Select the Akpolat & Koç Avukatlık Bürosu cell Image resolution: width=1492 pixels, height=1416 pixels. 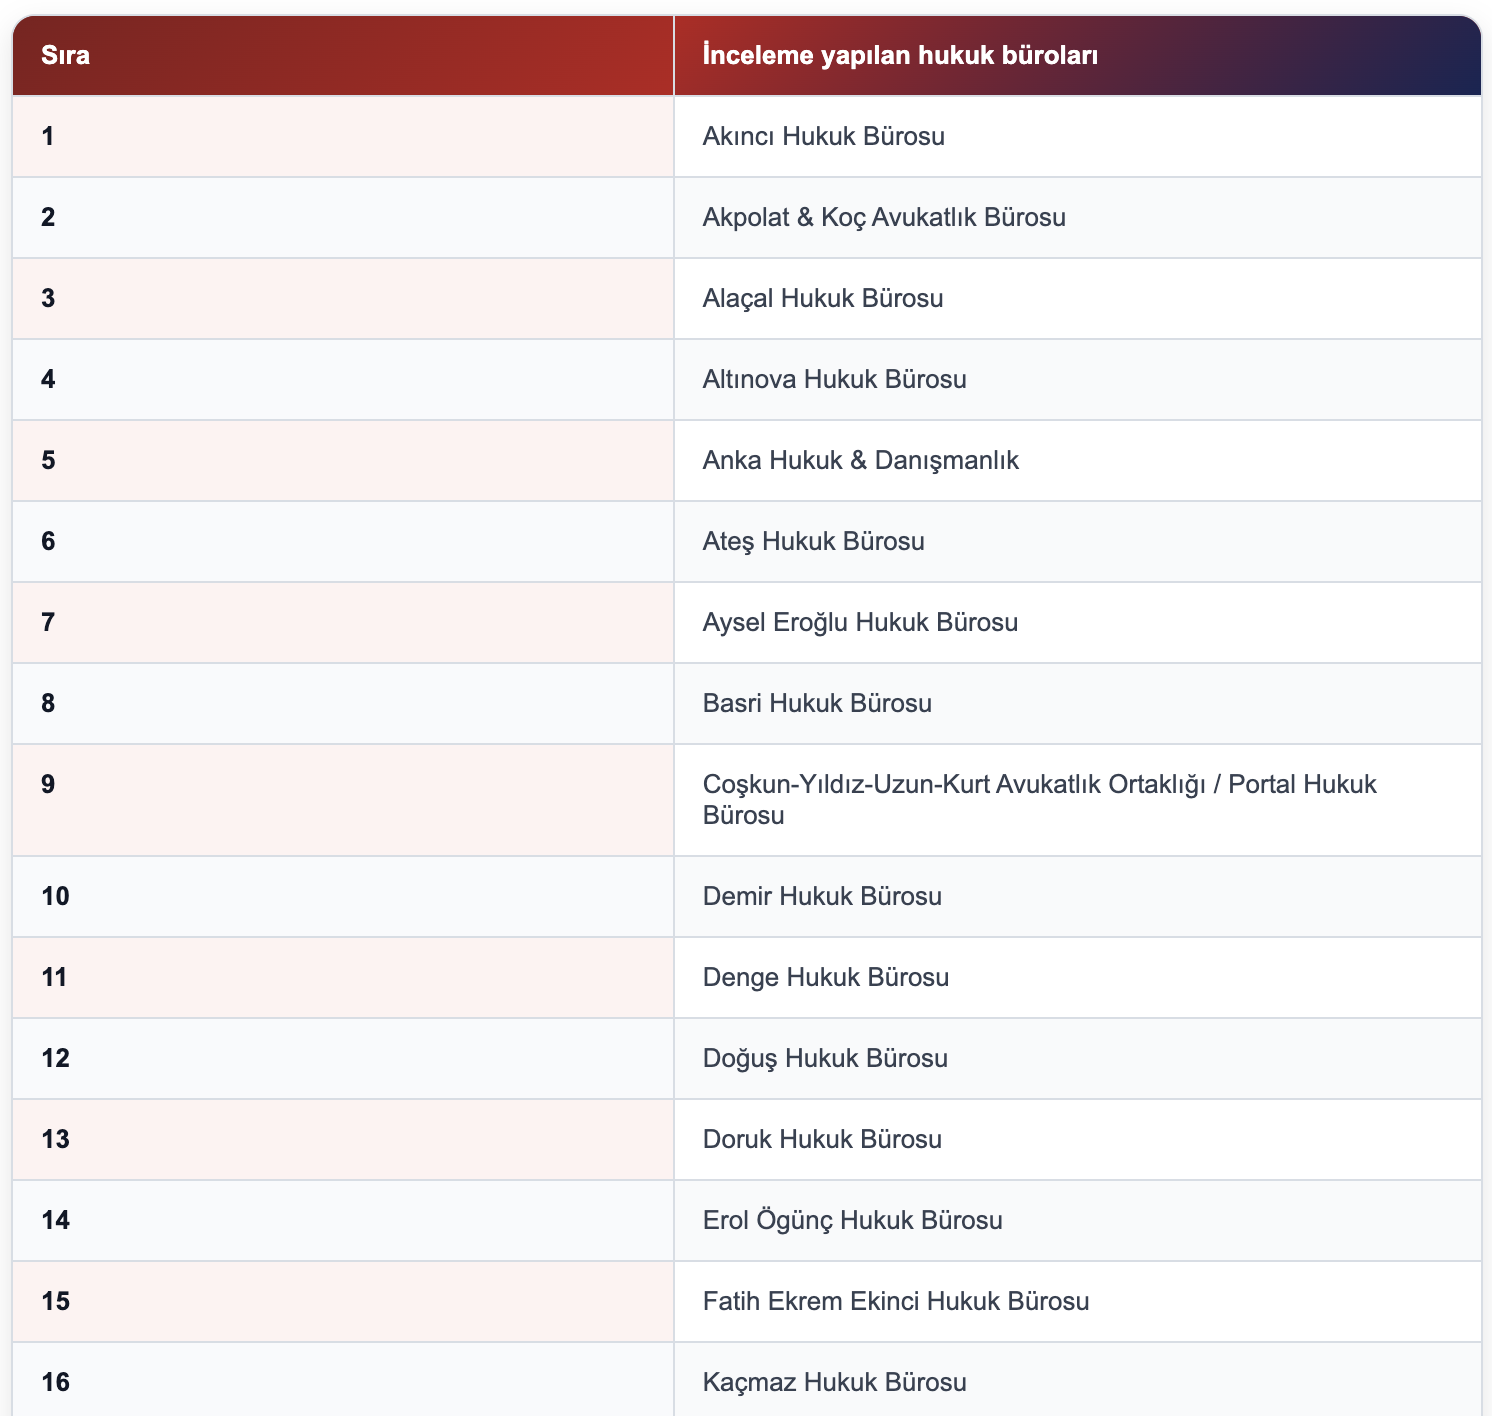(x=1078, y=217)
